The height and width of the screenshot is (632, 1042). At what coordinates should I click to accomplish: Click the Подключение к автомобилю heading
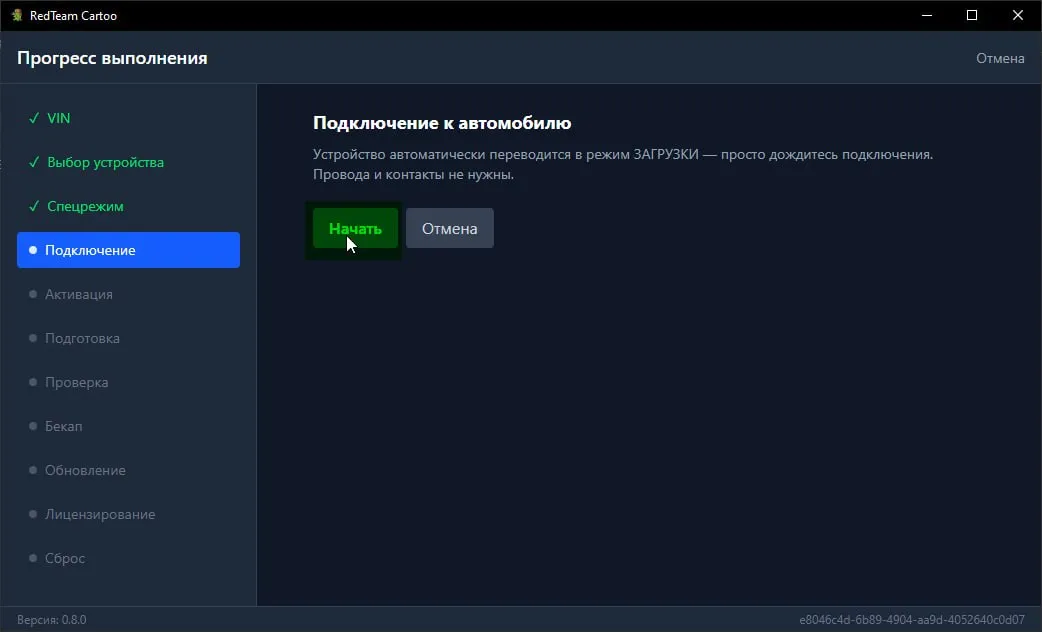tap(442, 123)
